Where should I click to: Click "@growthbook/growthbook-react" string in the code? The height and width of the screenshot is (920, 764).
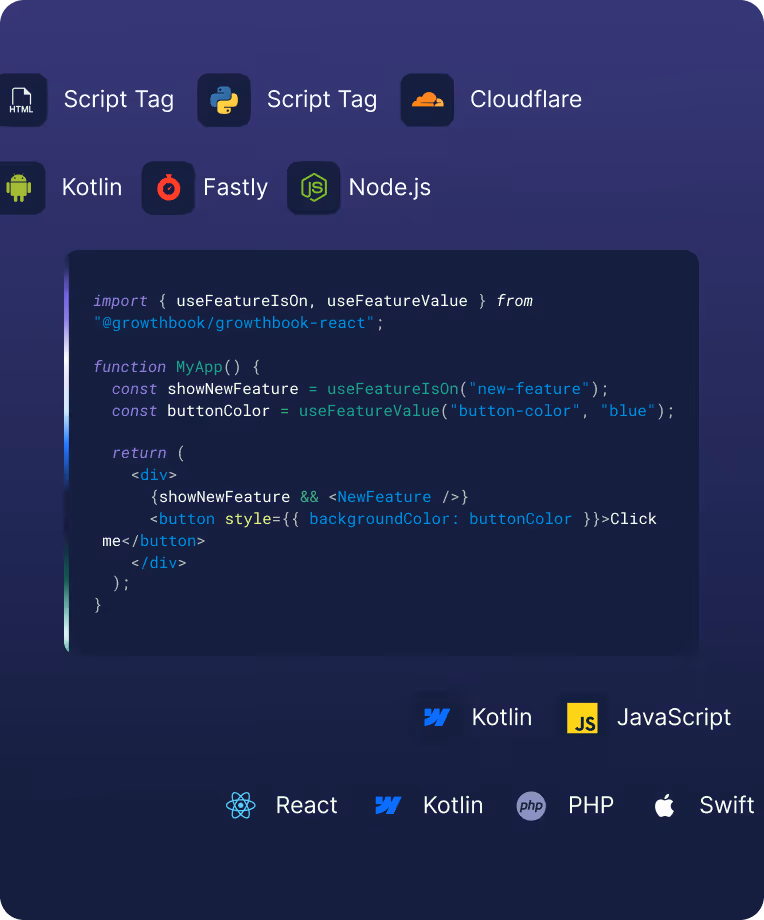234,323
